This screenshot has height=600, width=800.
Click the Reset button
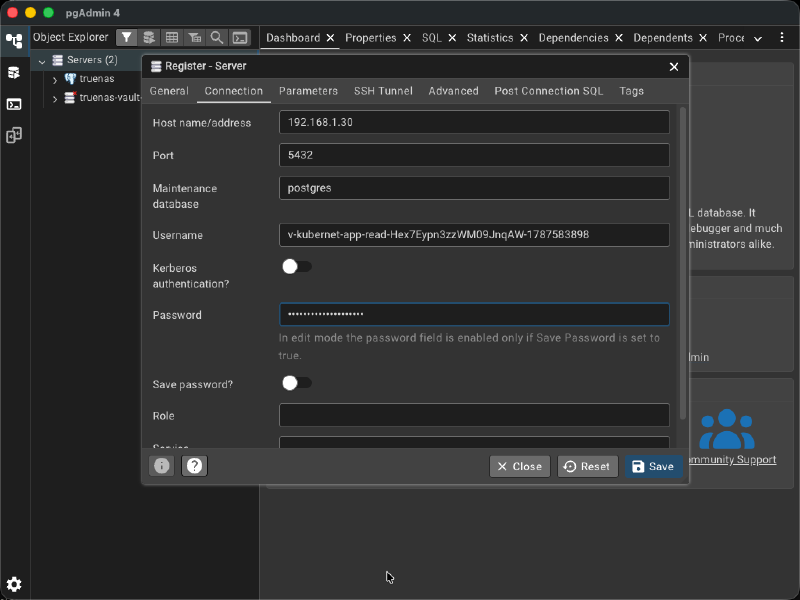(588, 466)
